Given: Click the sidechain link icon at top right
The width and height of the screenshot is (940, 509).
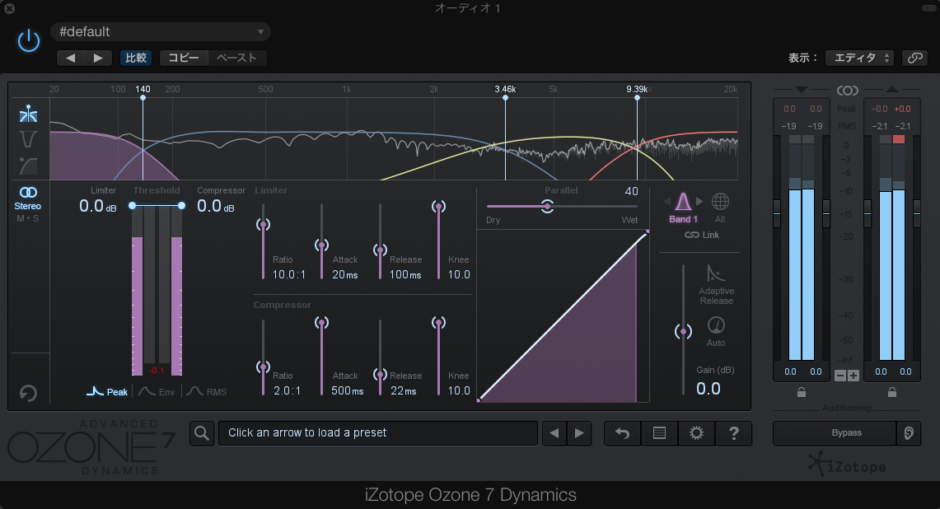Looking at the screenshot, I should click(x=913, y=58).
